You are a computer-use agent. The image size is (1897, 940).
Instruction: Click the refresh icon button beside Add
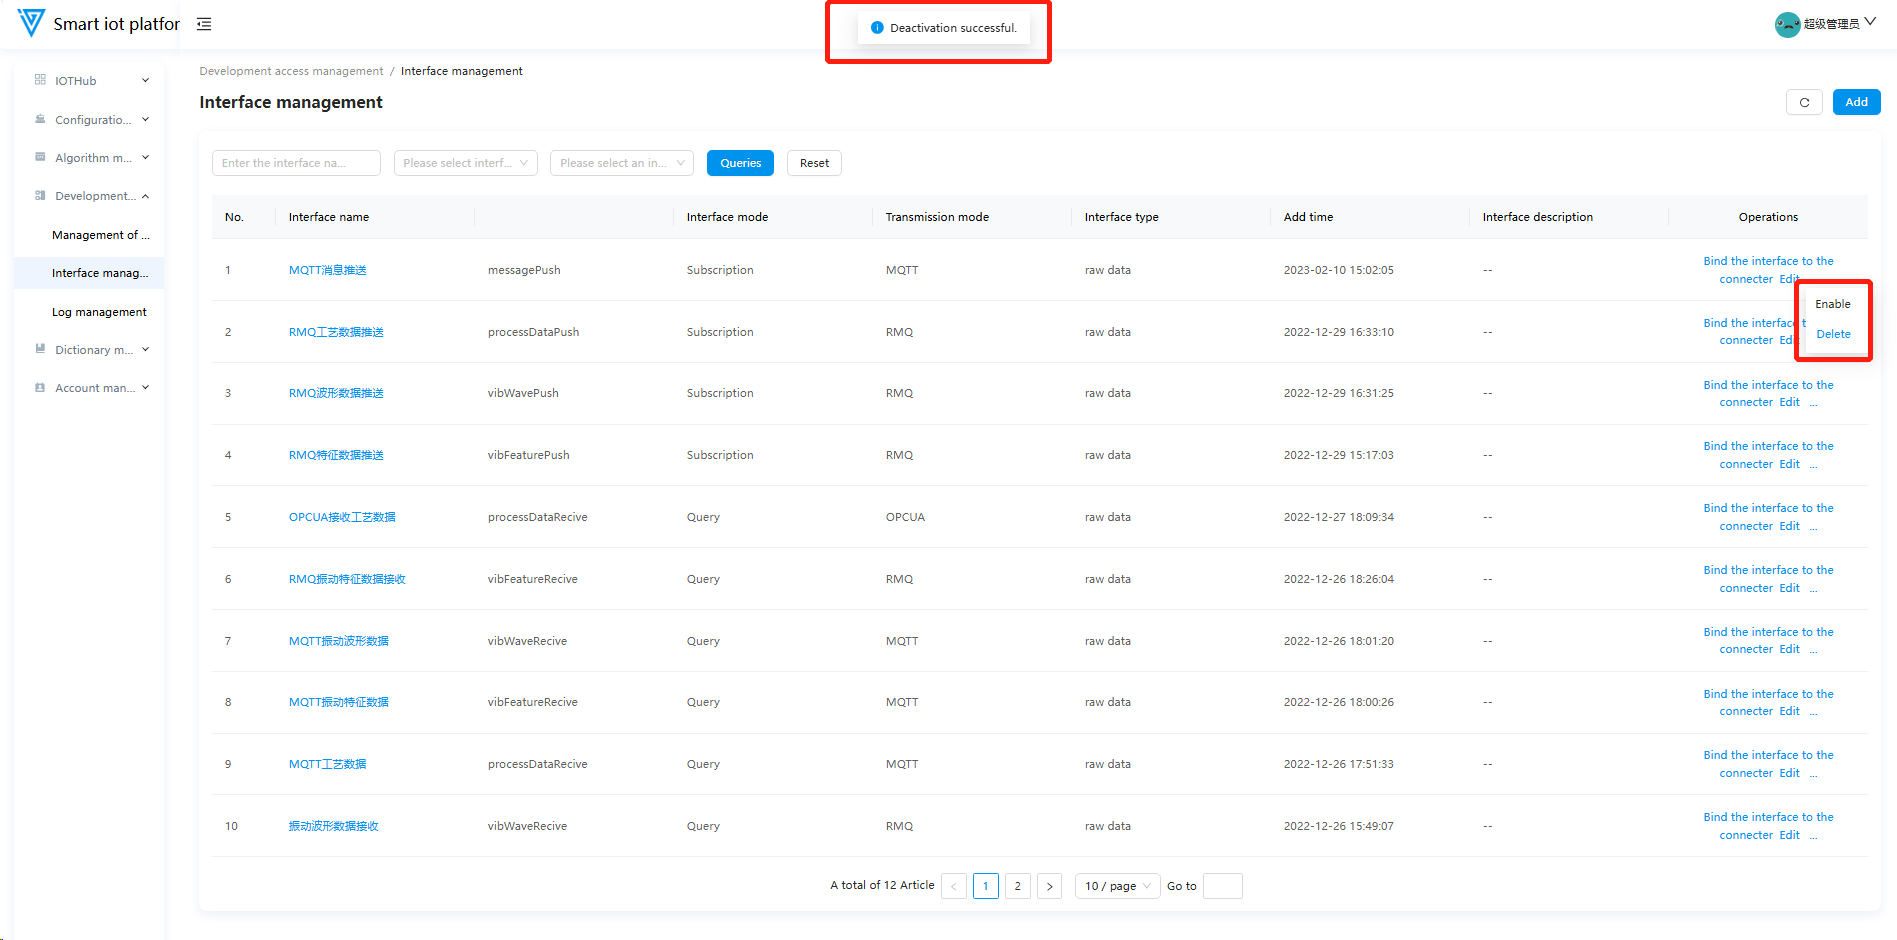click(x=1804, y=102)
